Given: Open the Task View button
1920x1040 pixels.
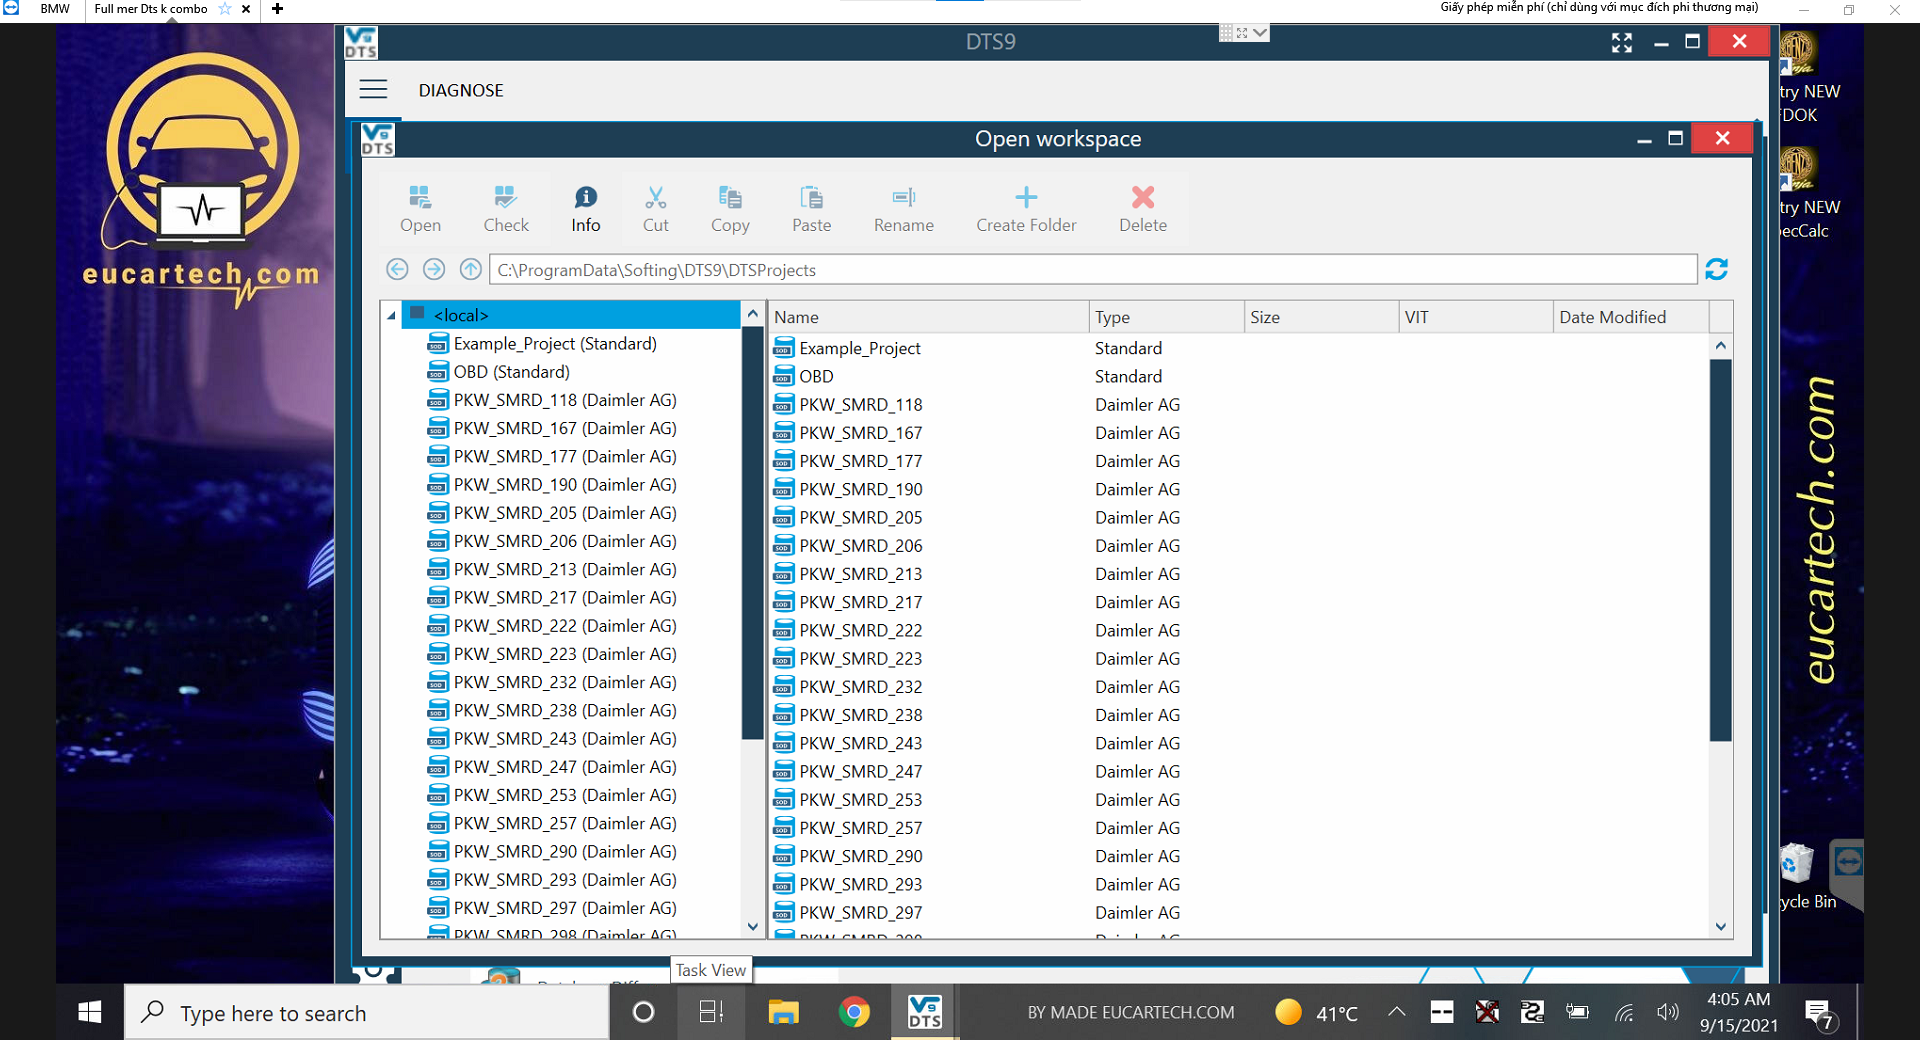Looking at the screenshot, I should tap(711, 1012).
